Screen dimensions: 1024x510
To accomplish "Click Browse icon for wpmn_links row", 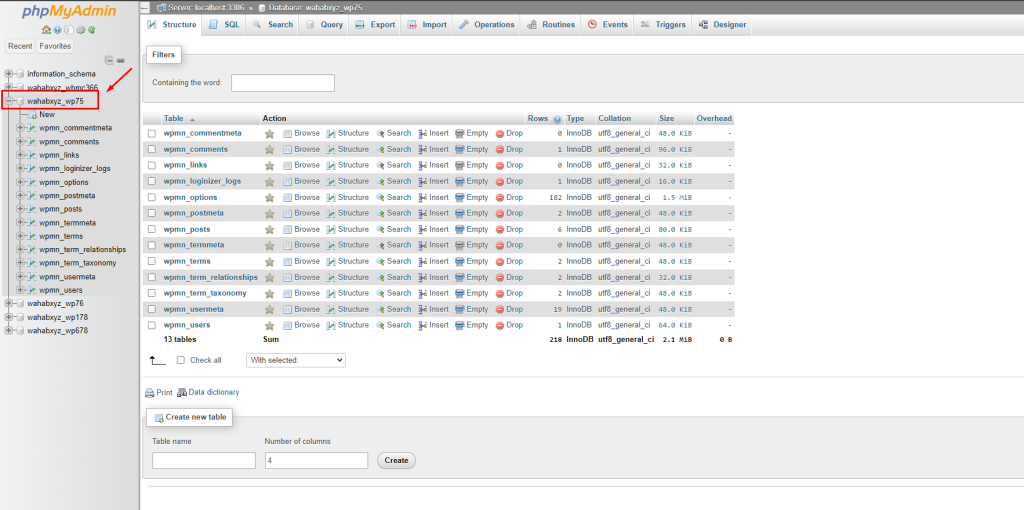I will (287, 165).
